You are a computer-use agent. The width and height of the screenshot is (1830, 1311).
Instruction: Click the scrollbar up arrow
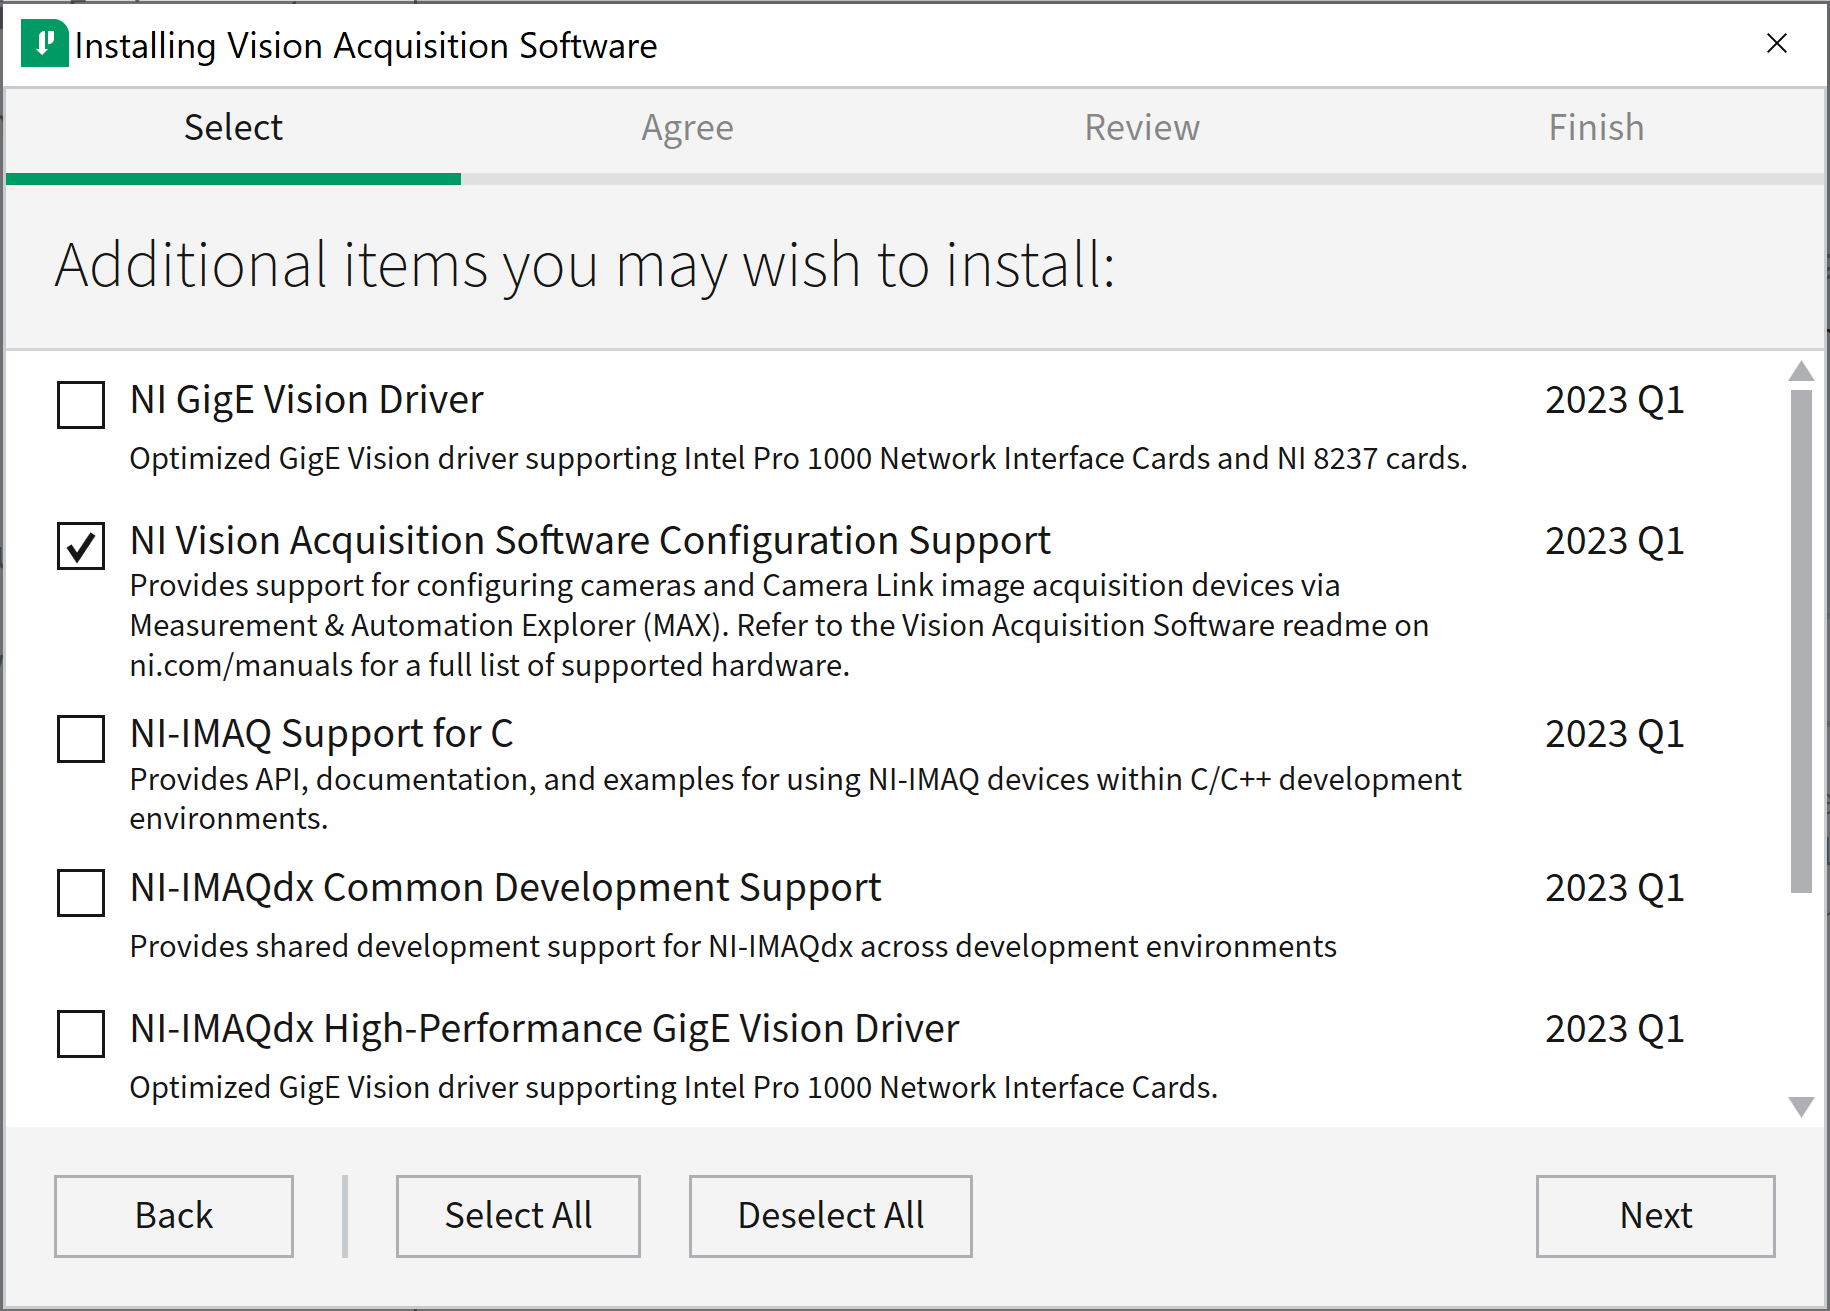[x=1801, y=371]
